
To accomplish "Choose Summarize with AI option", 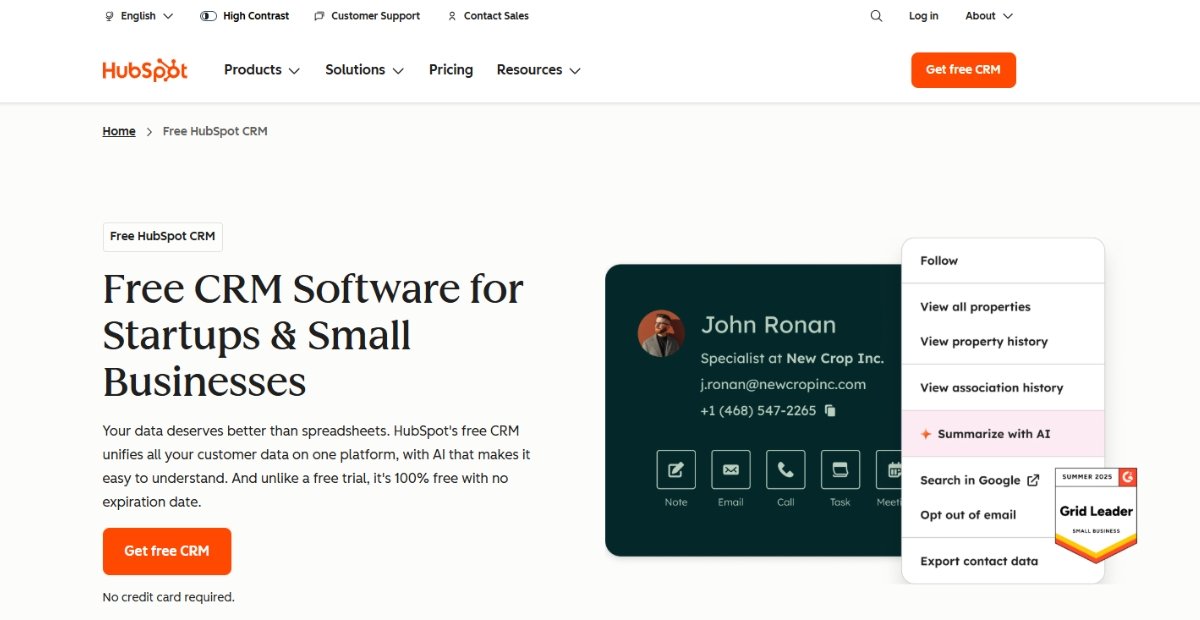I will pyautogui.click(x=1003, y=434).
